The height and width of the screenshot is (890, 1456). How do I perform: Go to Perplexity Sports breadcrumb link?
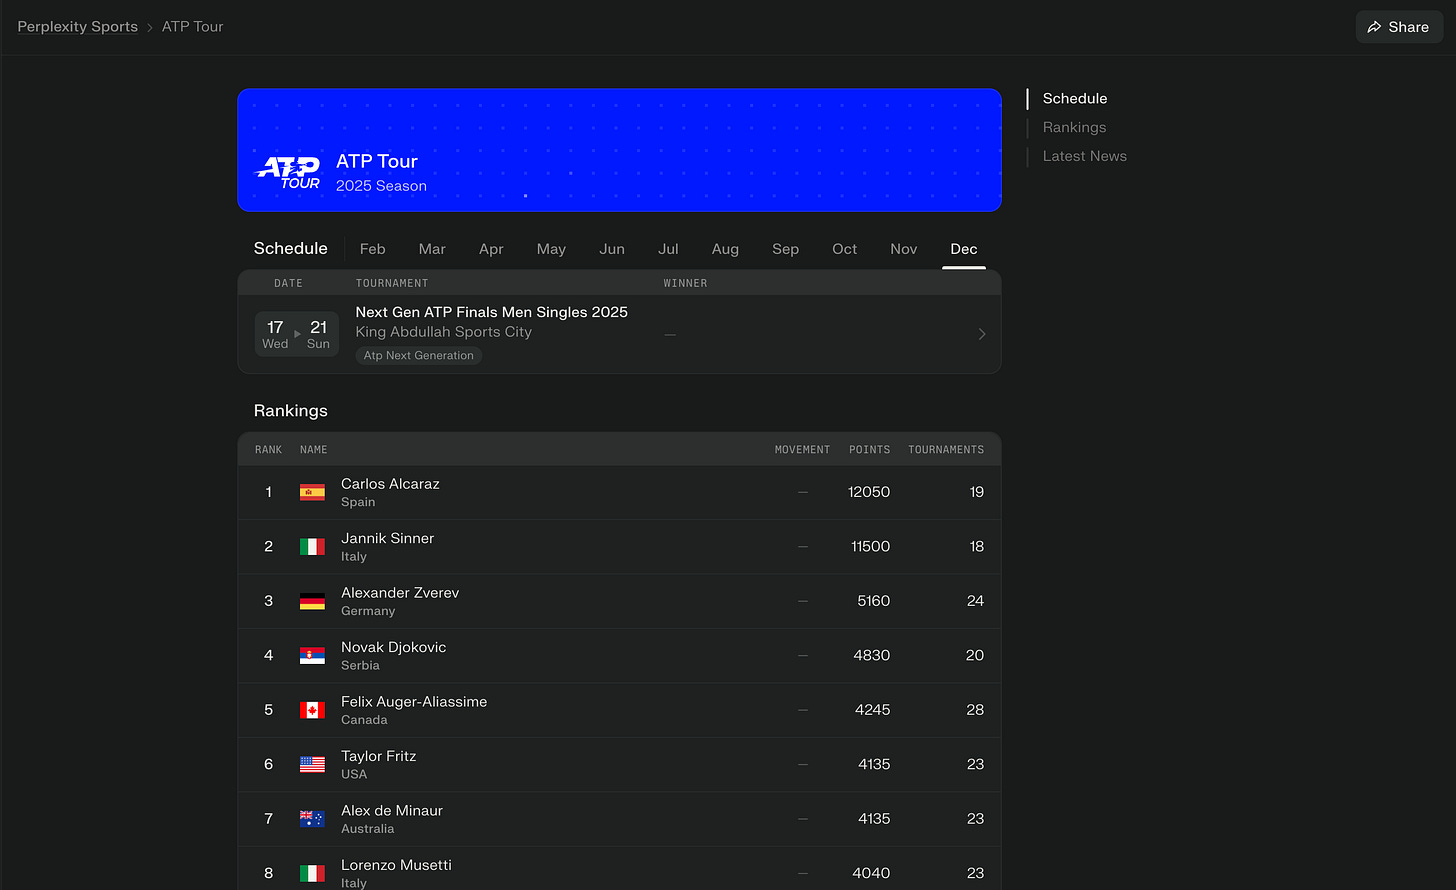(x=77, y=27)
